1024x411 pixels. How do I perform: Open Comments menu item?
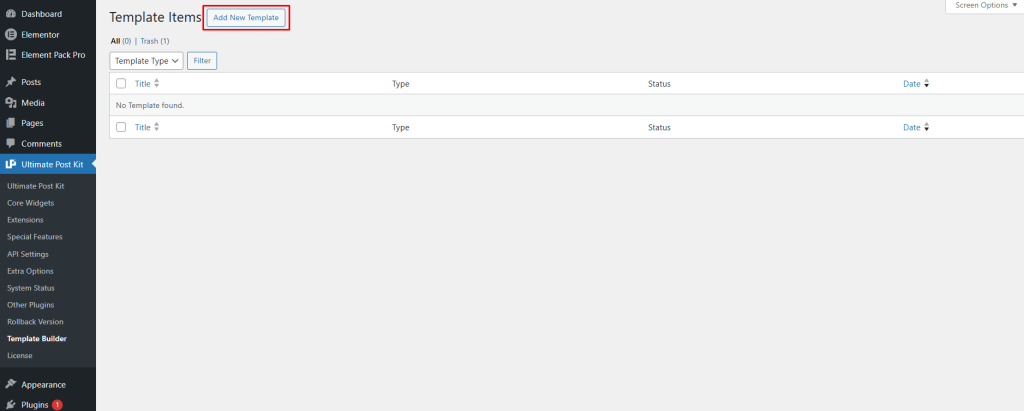[x=42, y=144]
